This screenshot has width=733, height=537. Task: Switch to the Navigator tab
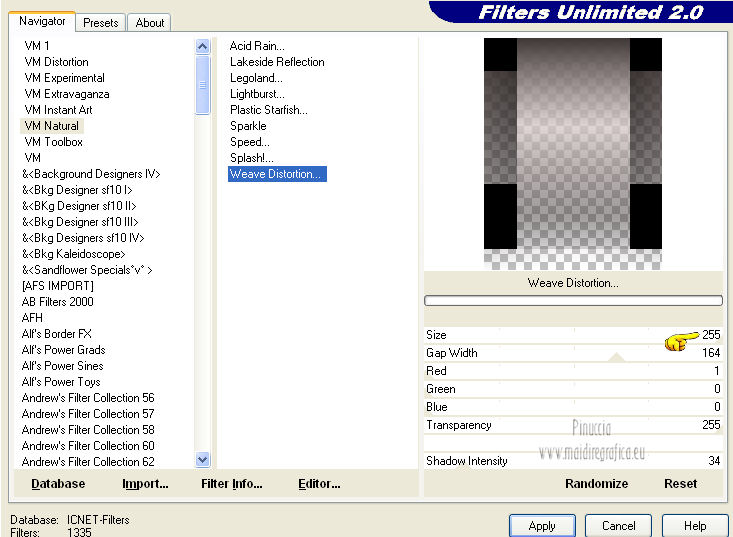42,21
